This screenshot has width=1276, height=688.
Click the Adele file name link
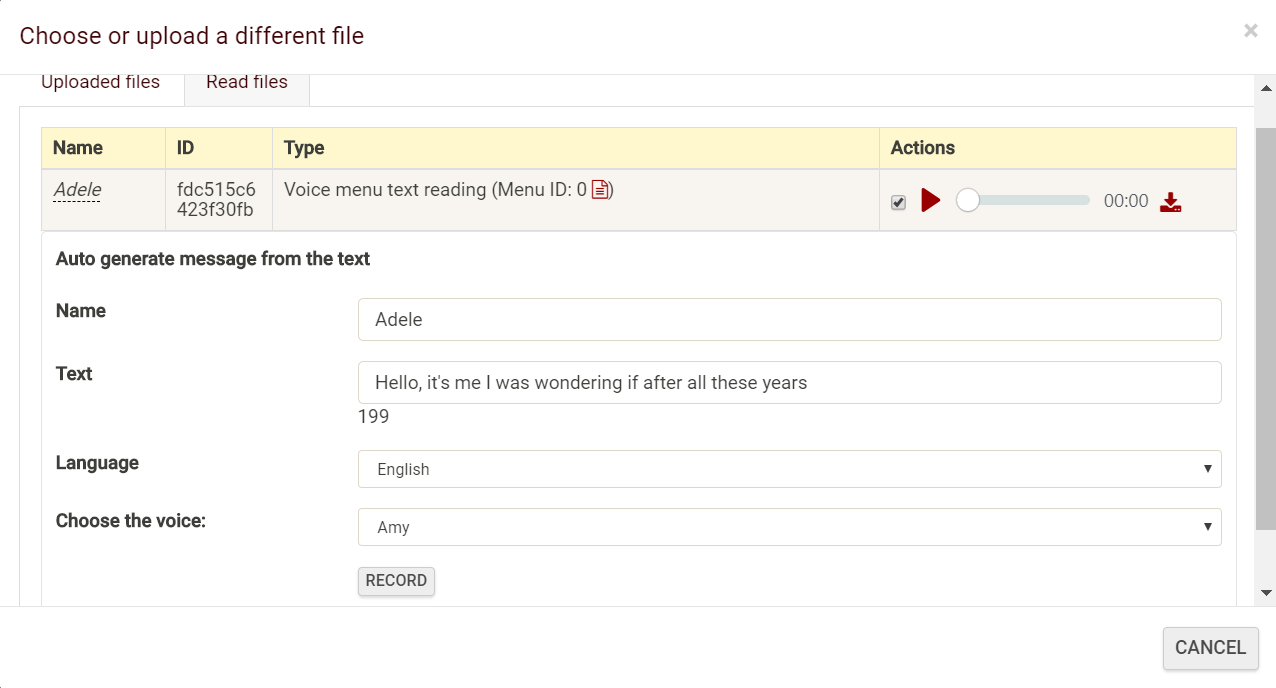click(x=77, y=190)
